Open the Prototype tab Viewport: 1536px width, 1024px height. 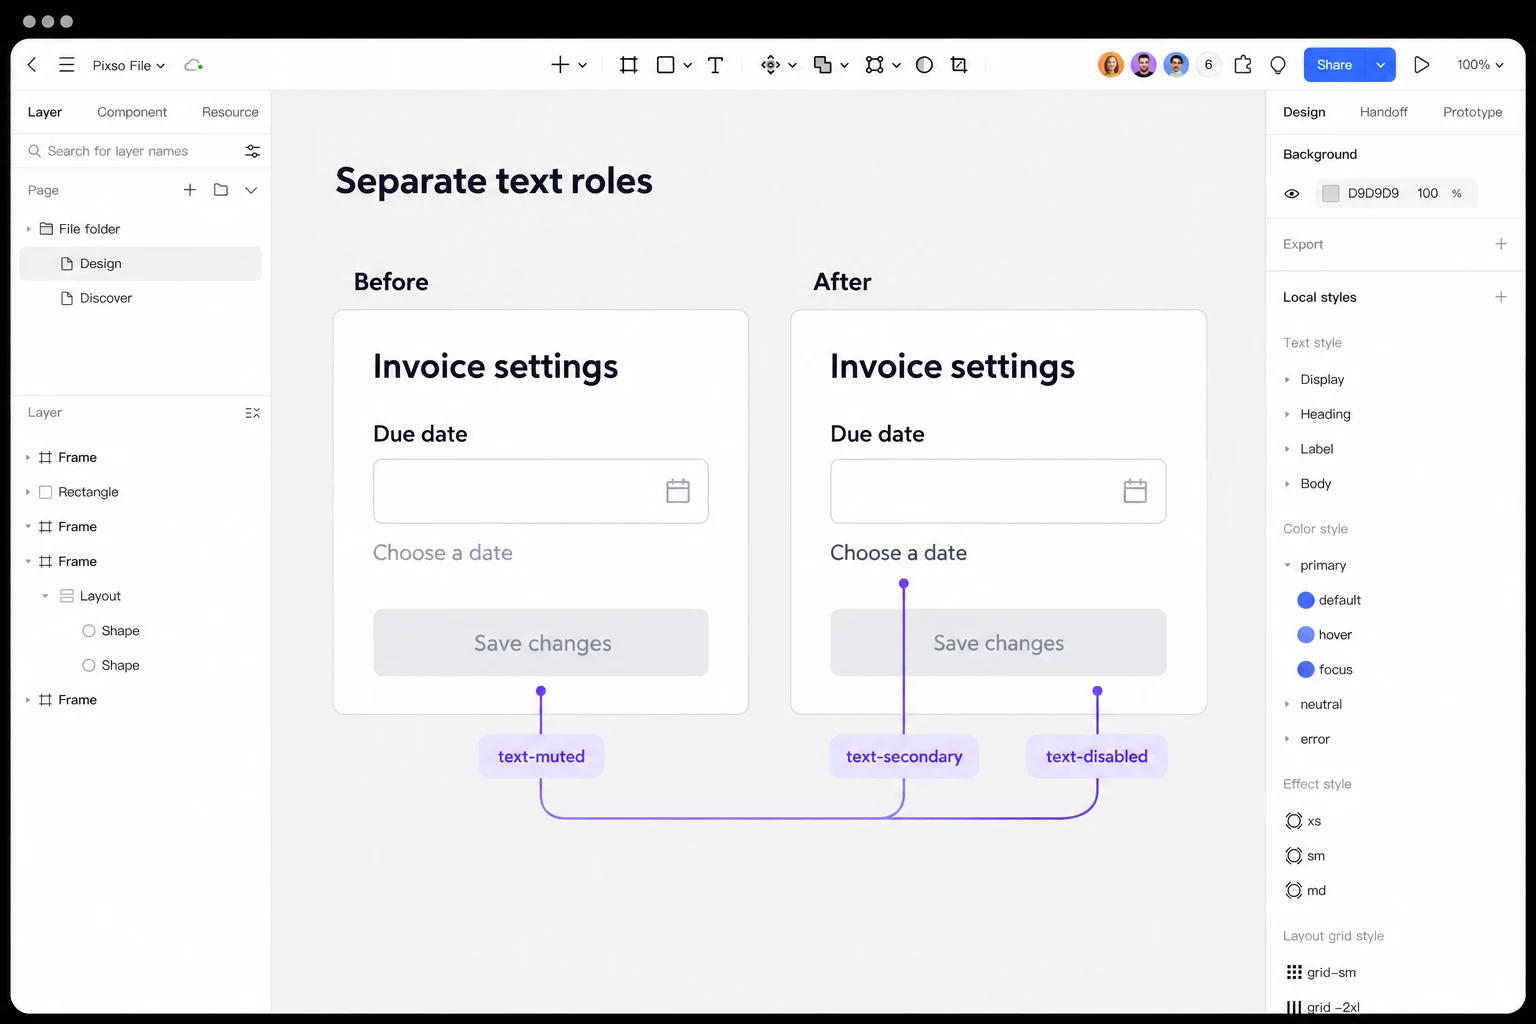(x=1473, y=112)
